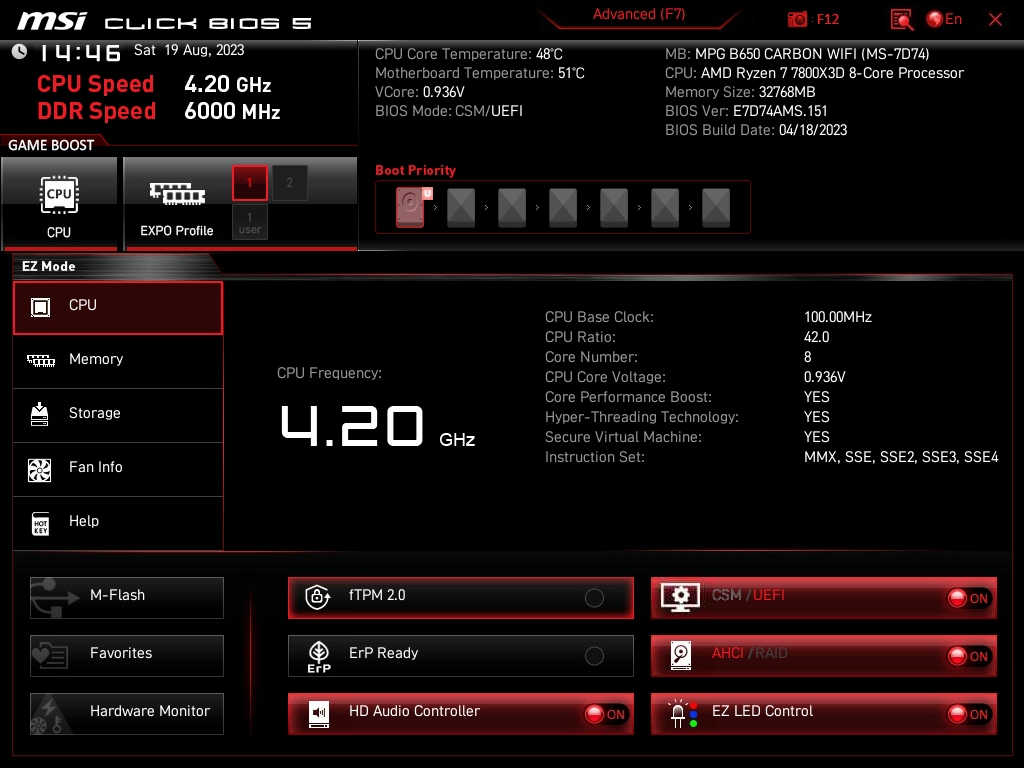
Task: Click the CSM/UEFI monitor gear icon
Action: tap(680, 597)
